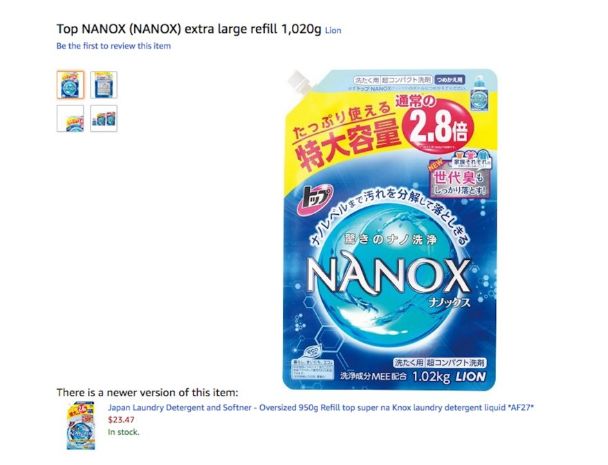Click the 1.02kg weight label on the package
Image resolution: width=608 pixels, height=465 pixels.
[x=431, y=377]
